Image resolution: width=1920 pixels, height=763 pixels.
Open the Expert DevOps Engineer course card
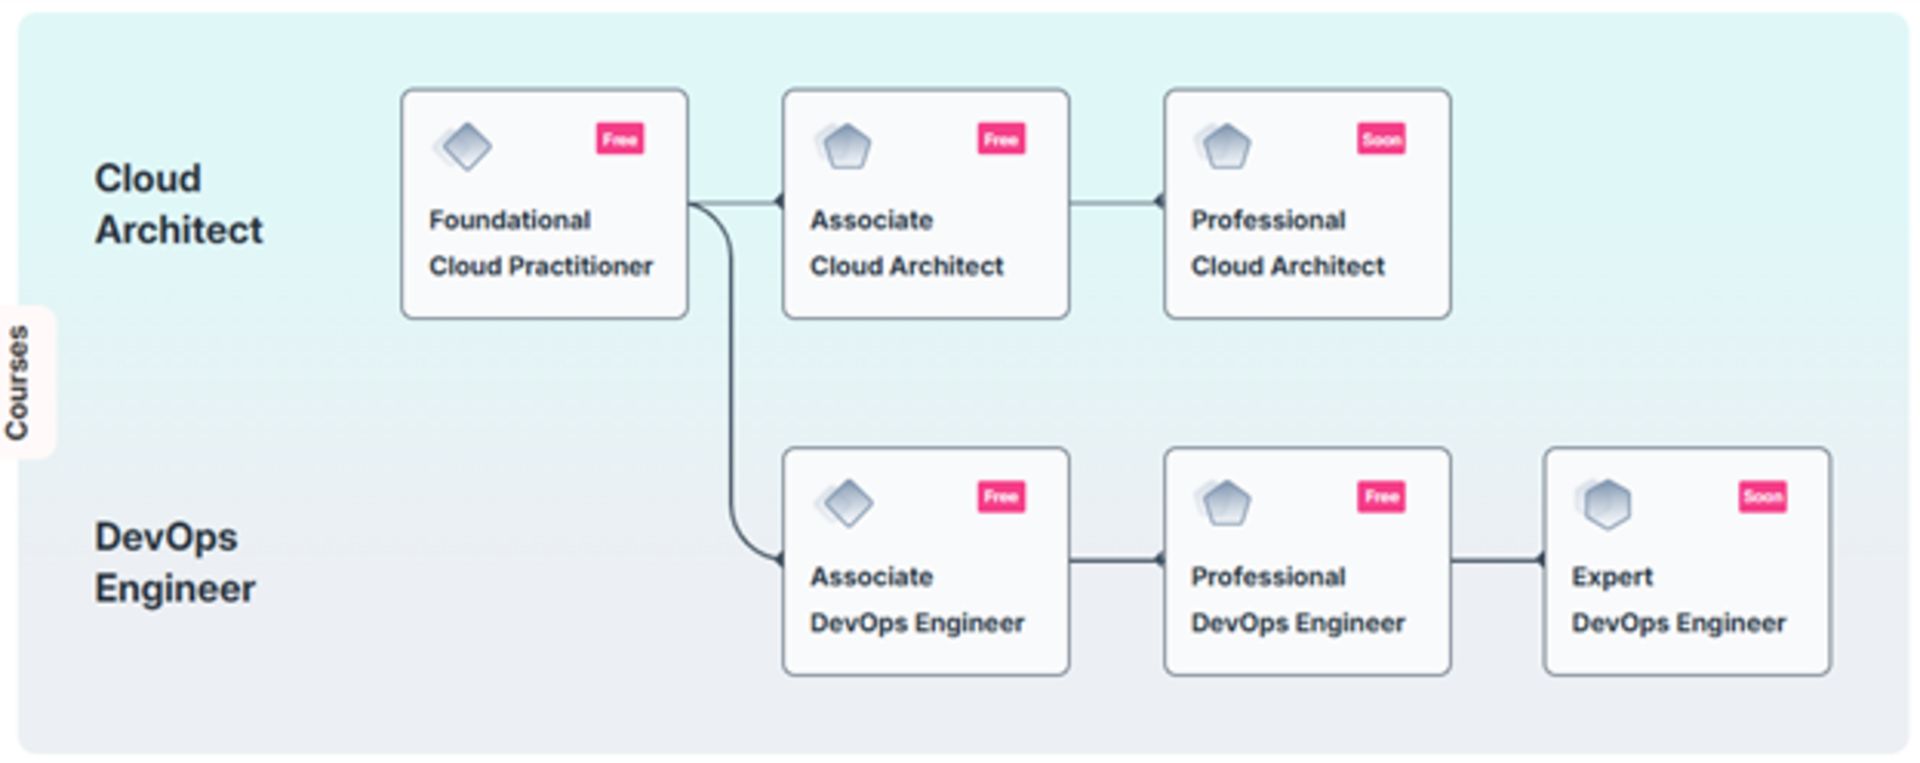(1687, 561)
